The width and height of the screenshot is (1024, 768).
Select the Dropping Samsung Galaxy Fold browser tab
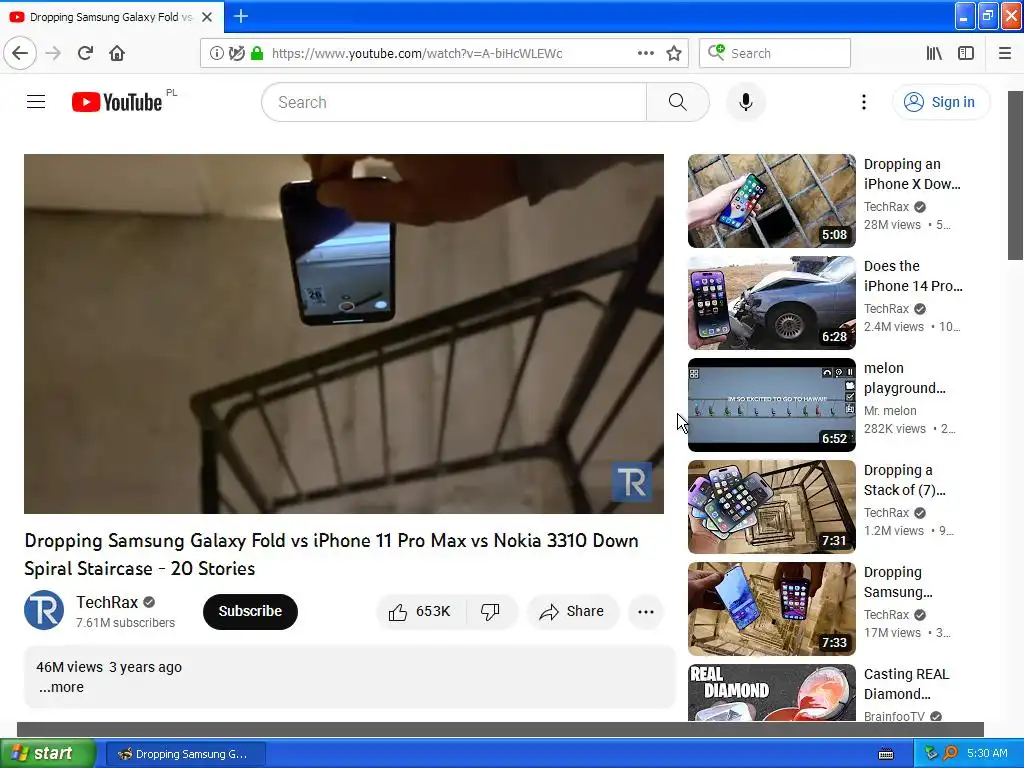pos(111,17)
